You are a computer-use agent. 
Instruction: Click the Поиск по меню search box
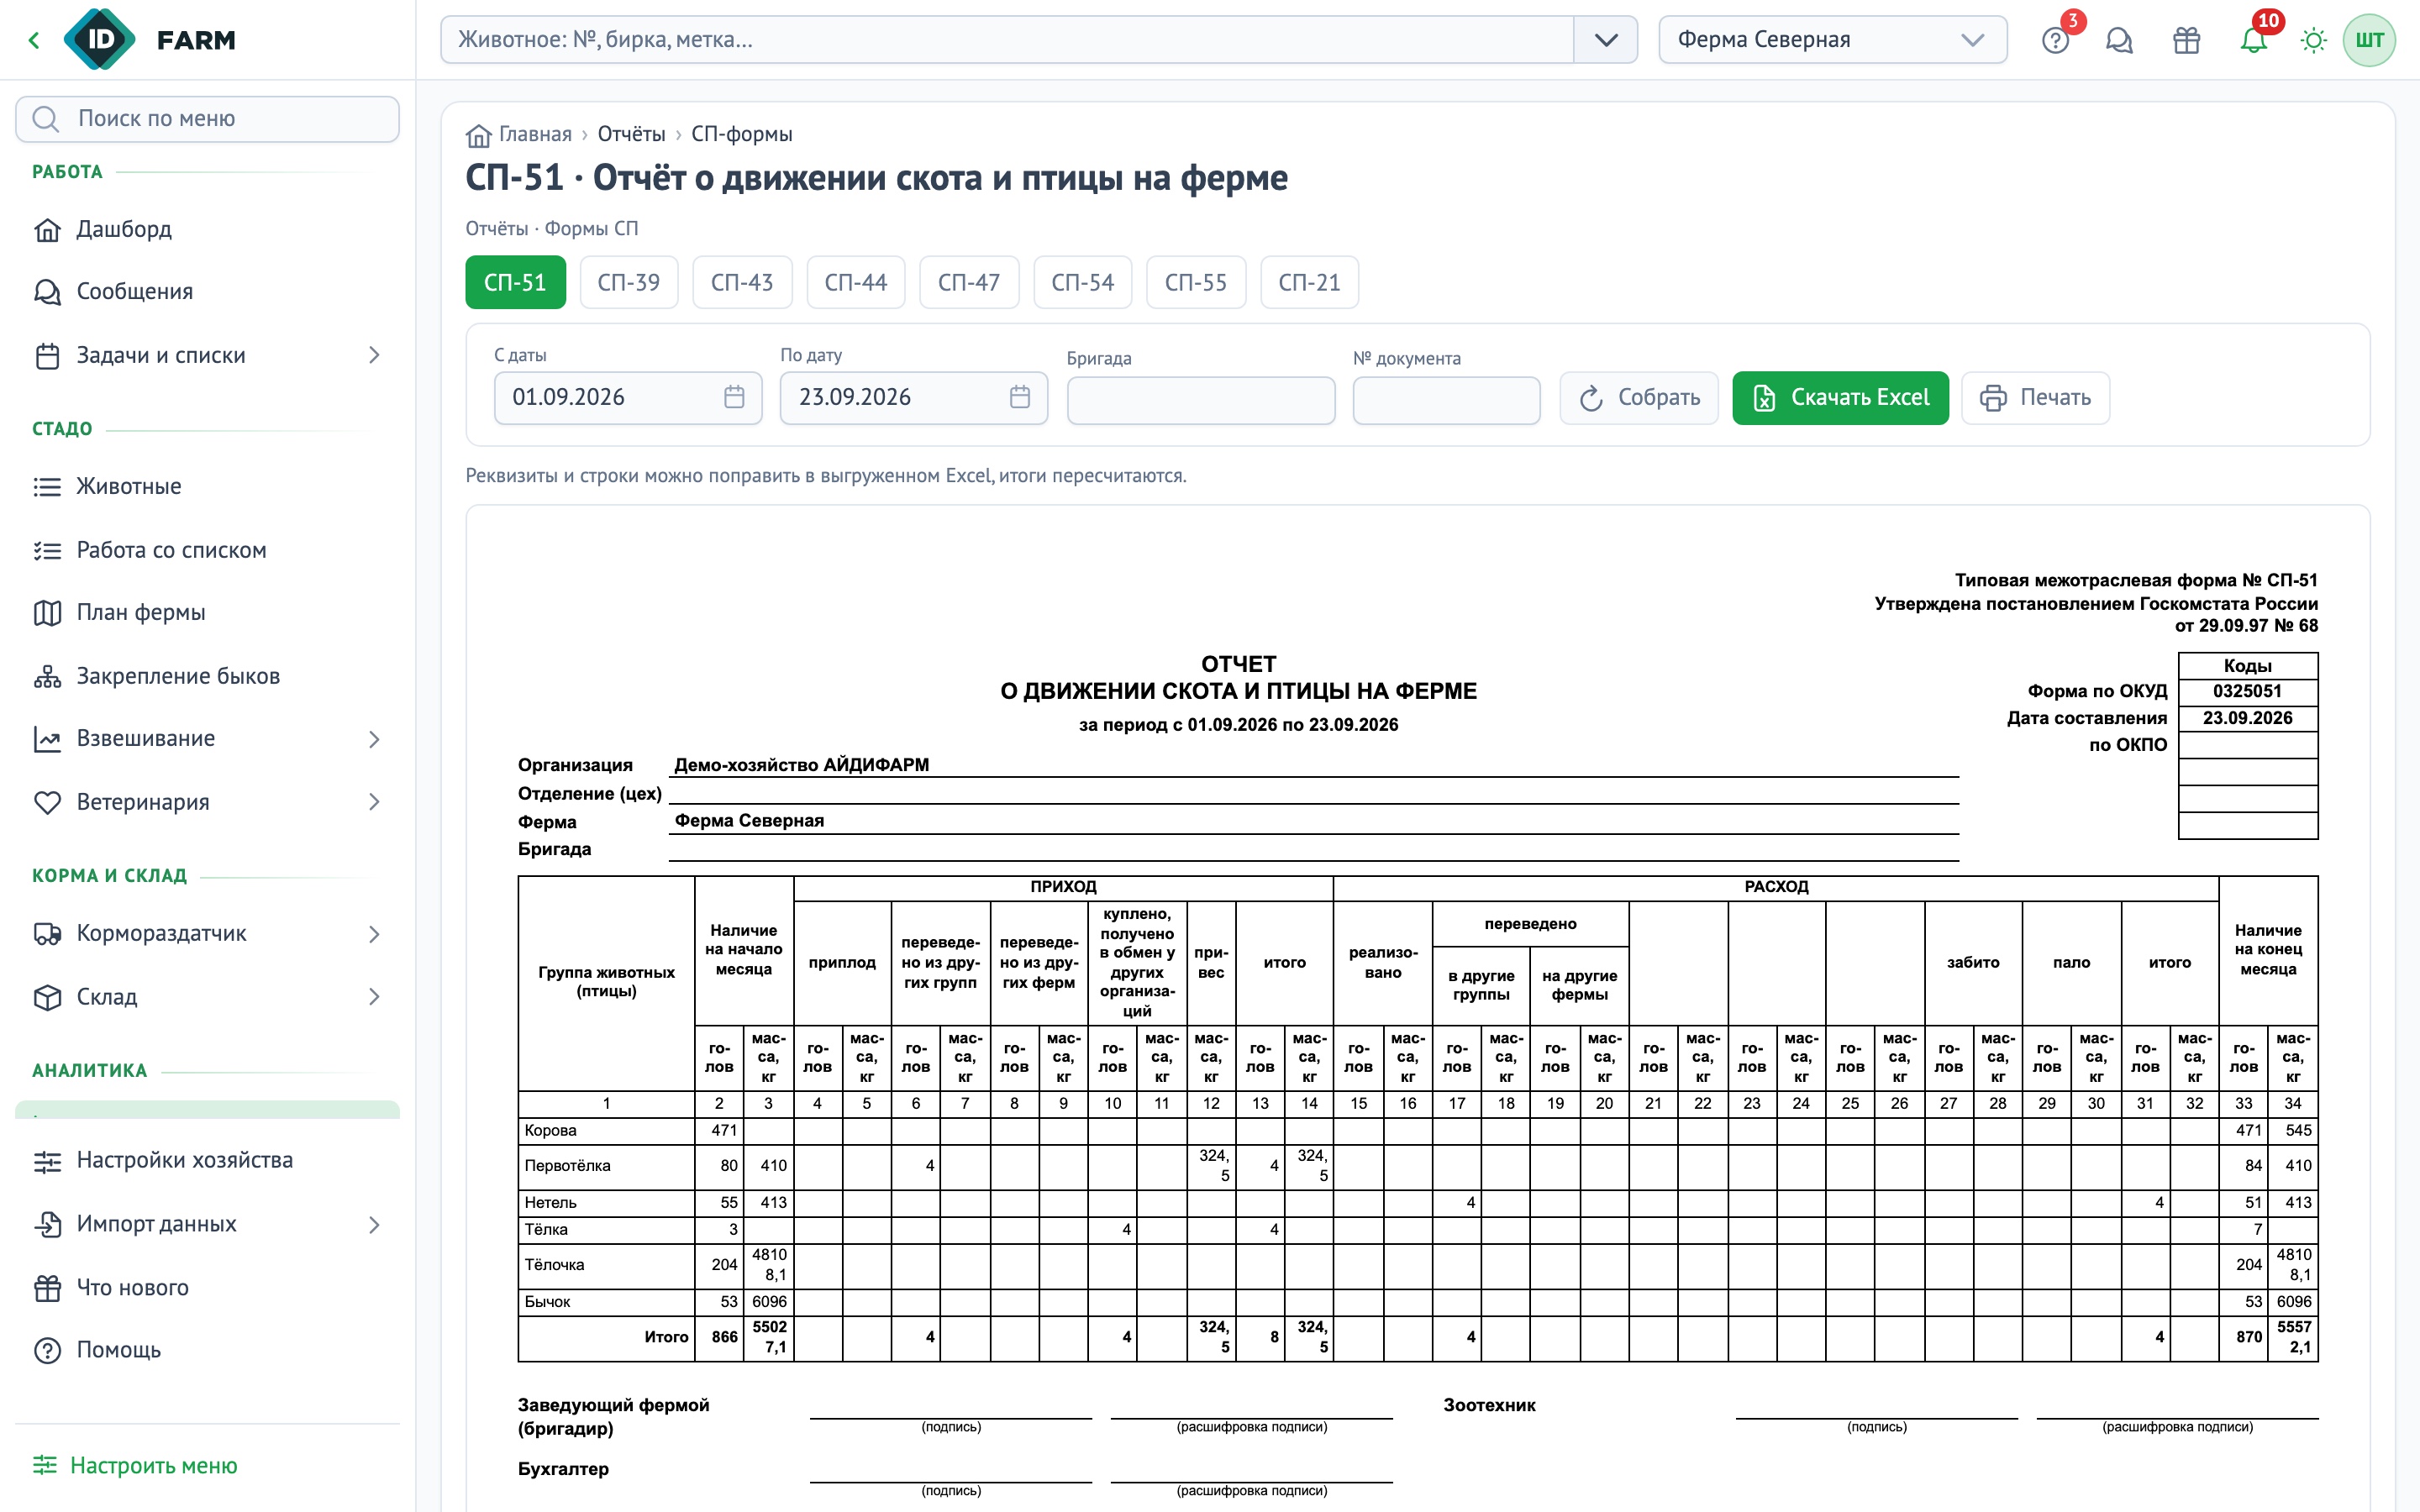coord(207,119)
